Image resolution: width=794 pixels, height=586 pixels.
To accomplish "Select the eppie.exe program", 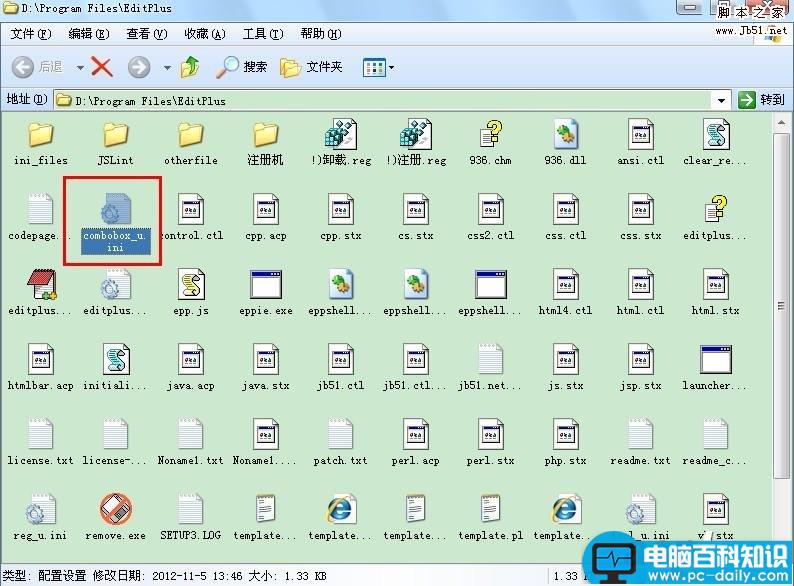I will pos(266,293).
